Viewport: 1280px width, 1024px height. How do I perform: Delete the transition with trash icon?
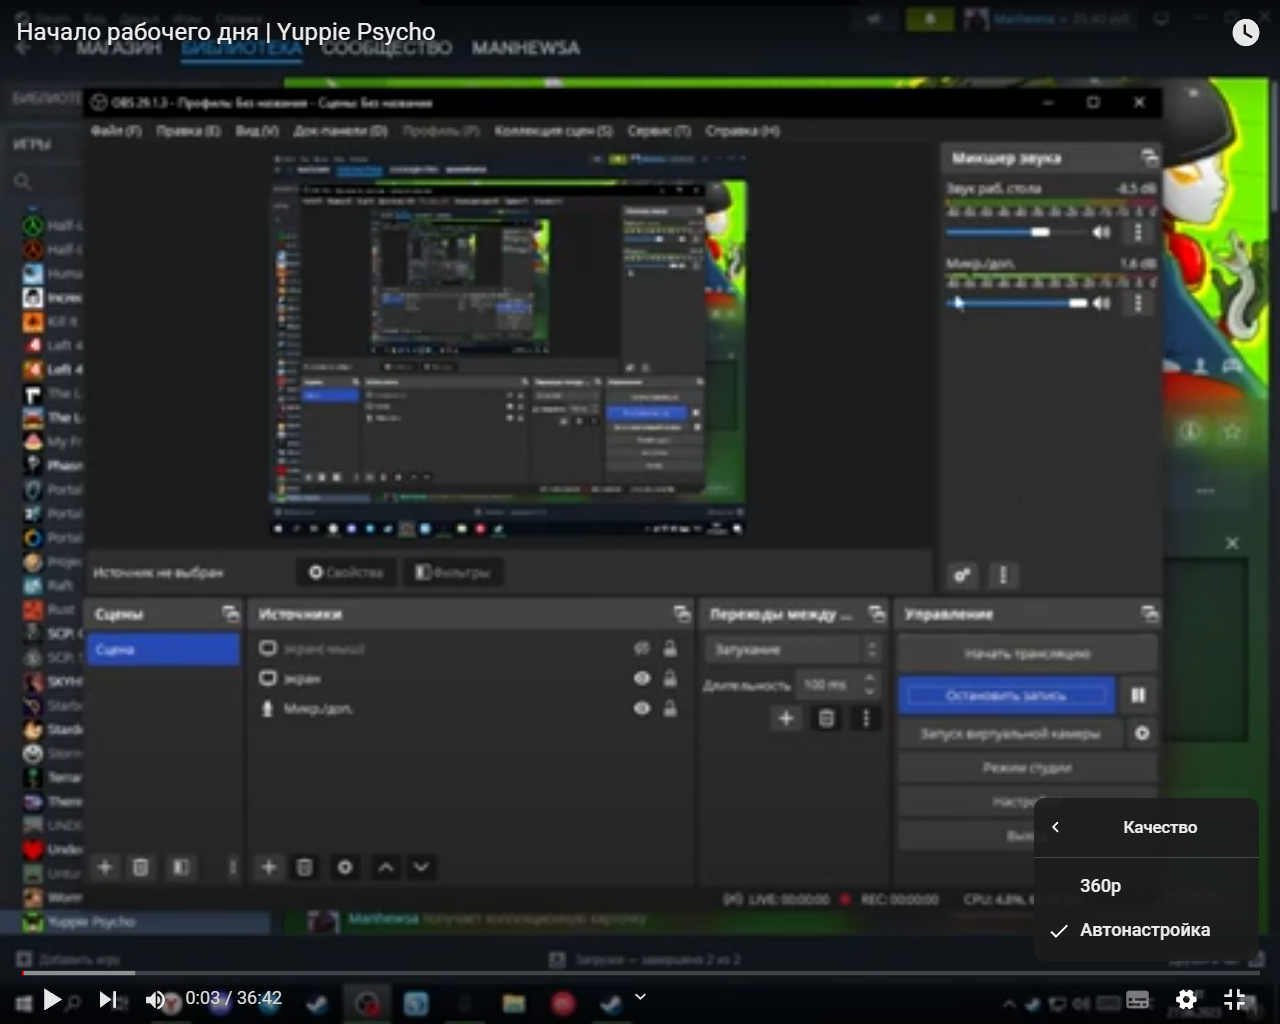point(826,718)
